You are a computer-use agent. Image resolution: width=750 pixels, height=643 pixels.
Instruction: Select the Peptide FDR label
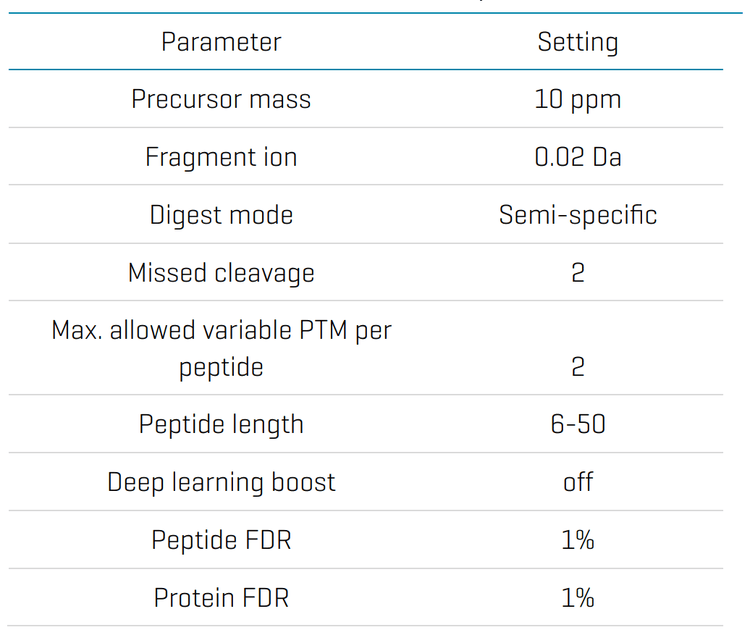(x=221, y=540)
